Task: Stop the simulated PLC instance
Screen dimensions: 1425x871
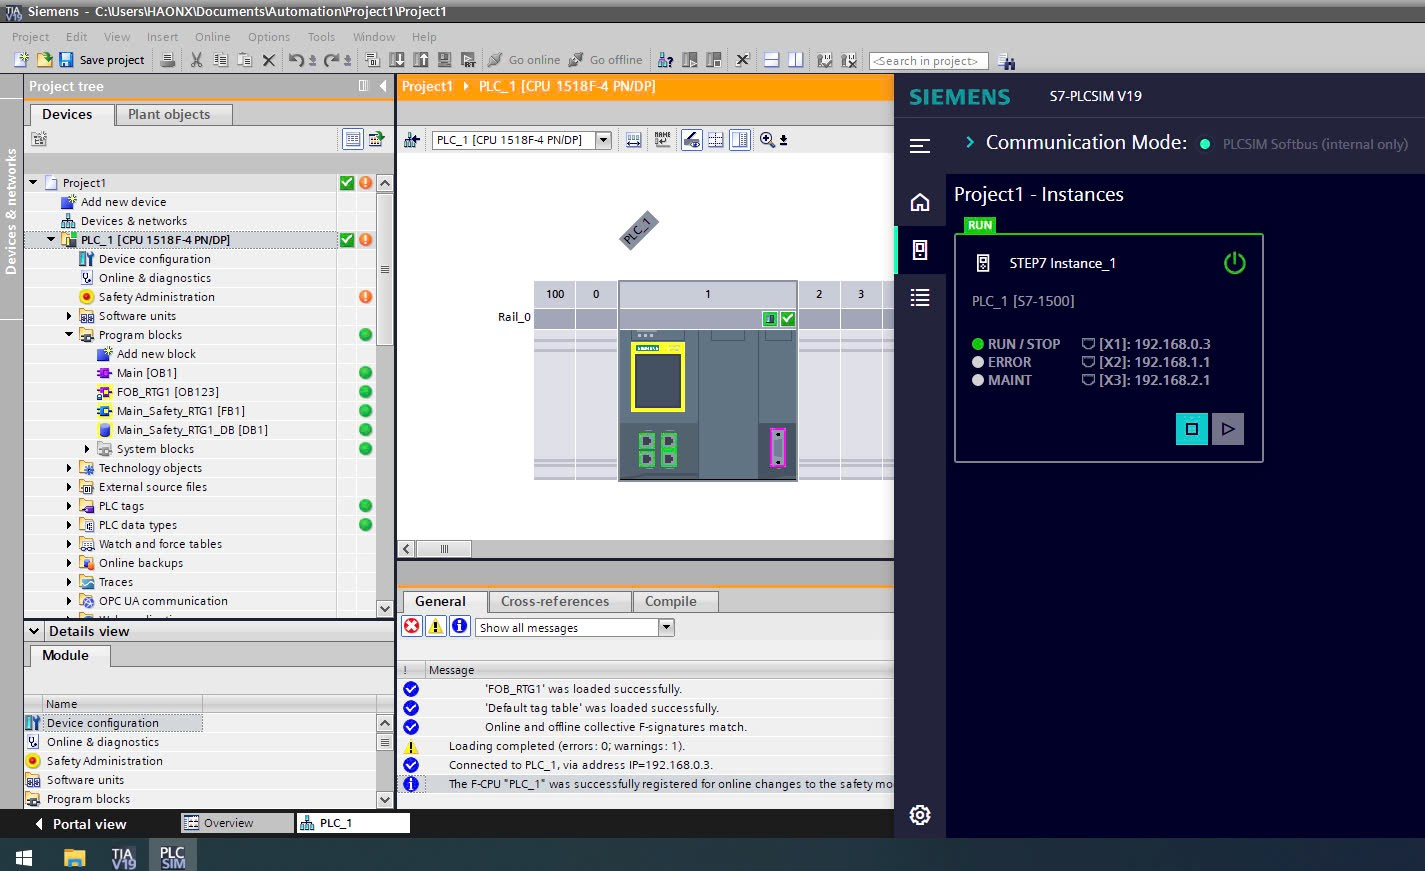Action: (x=1191, y=429)
